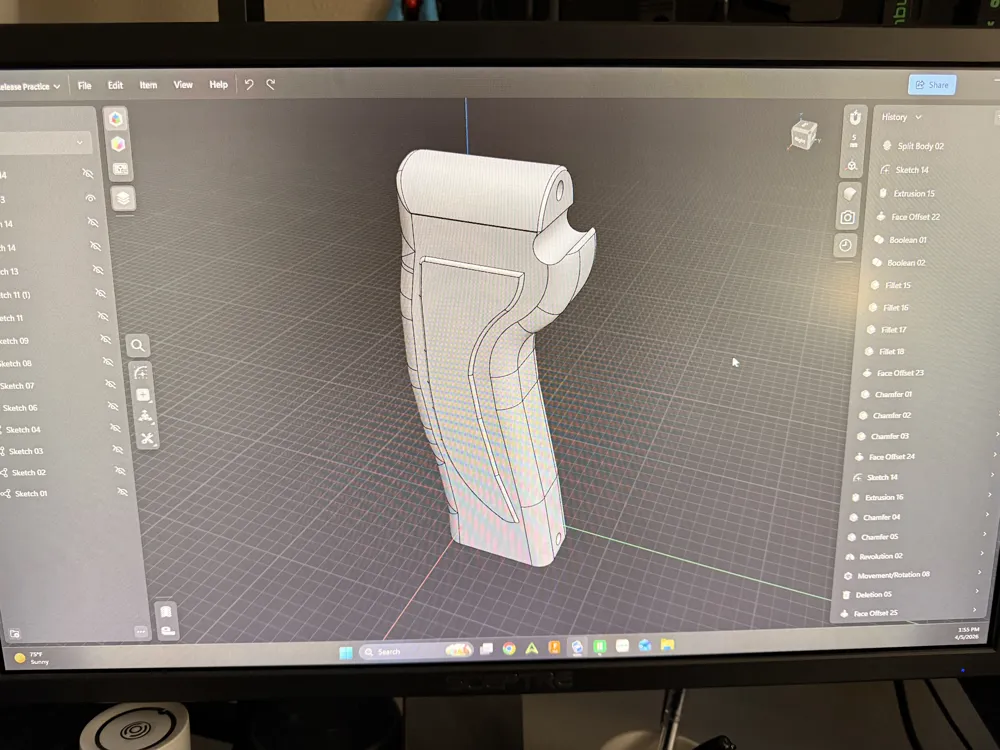This screenshot has height=750, width=1000.
Task: Select Sketch 02 in Items list
Action: (x=23, y=473)
